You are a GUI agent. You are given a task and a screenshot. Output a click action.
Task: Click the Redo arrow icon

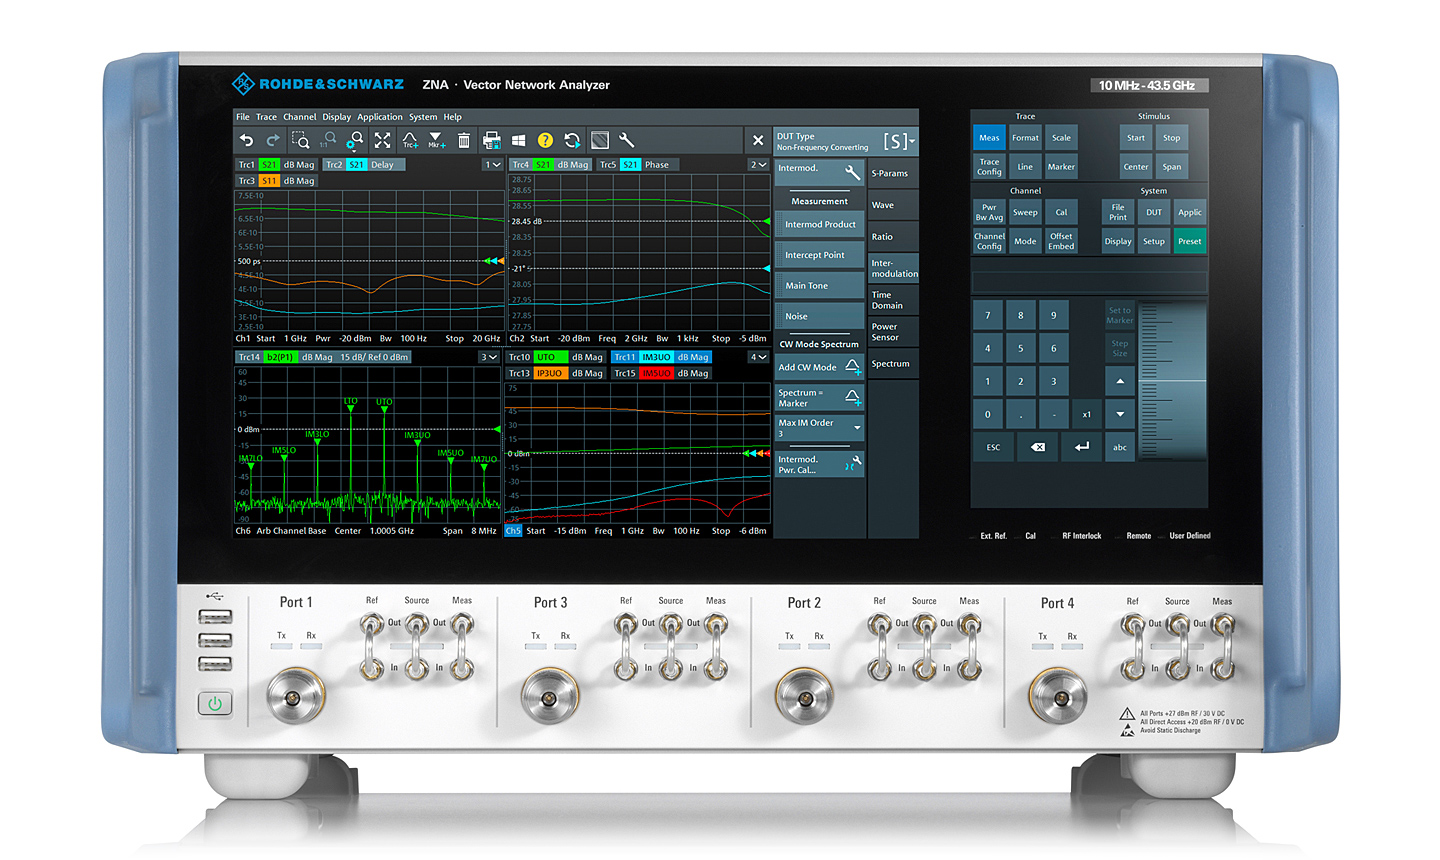point(272,141)
